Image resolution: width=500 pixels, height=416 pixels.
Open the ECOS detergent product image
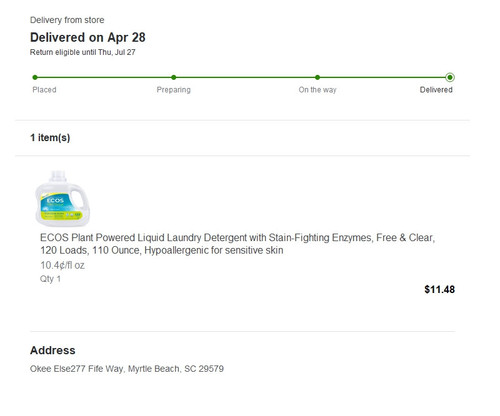coord(62,198)
